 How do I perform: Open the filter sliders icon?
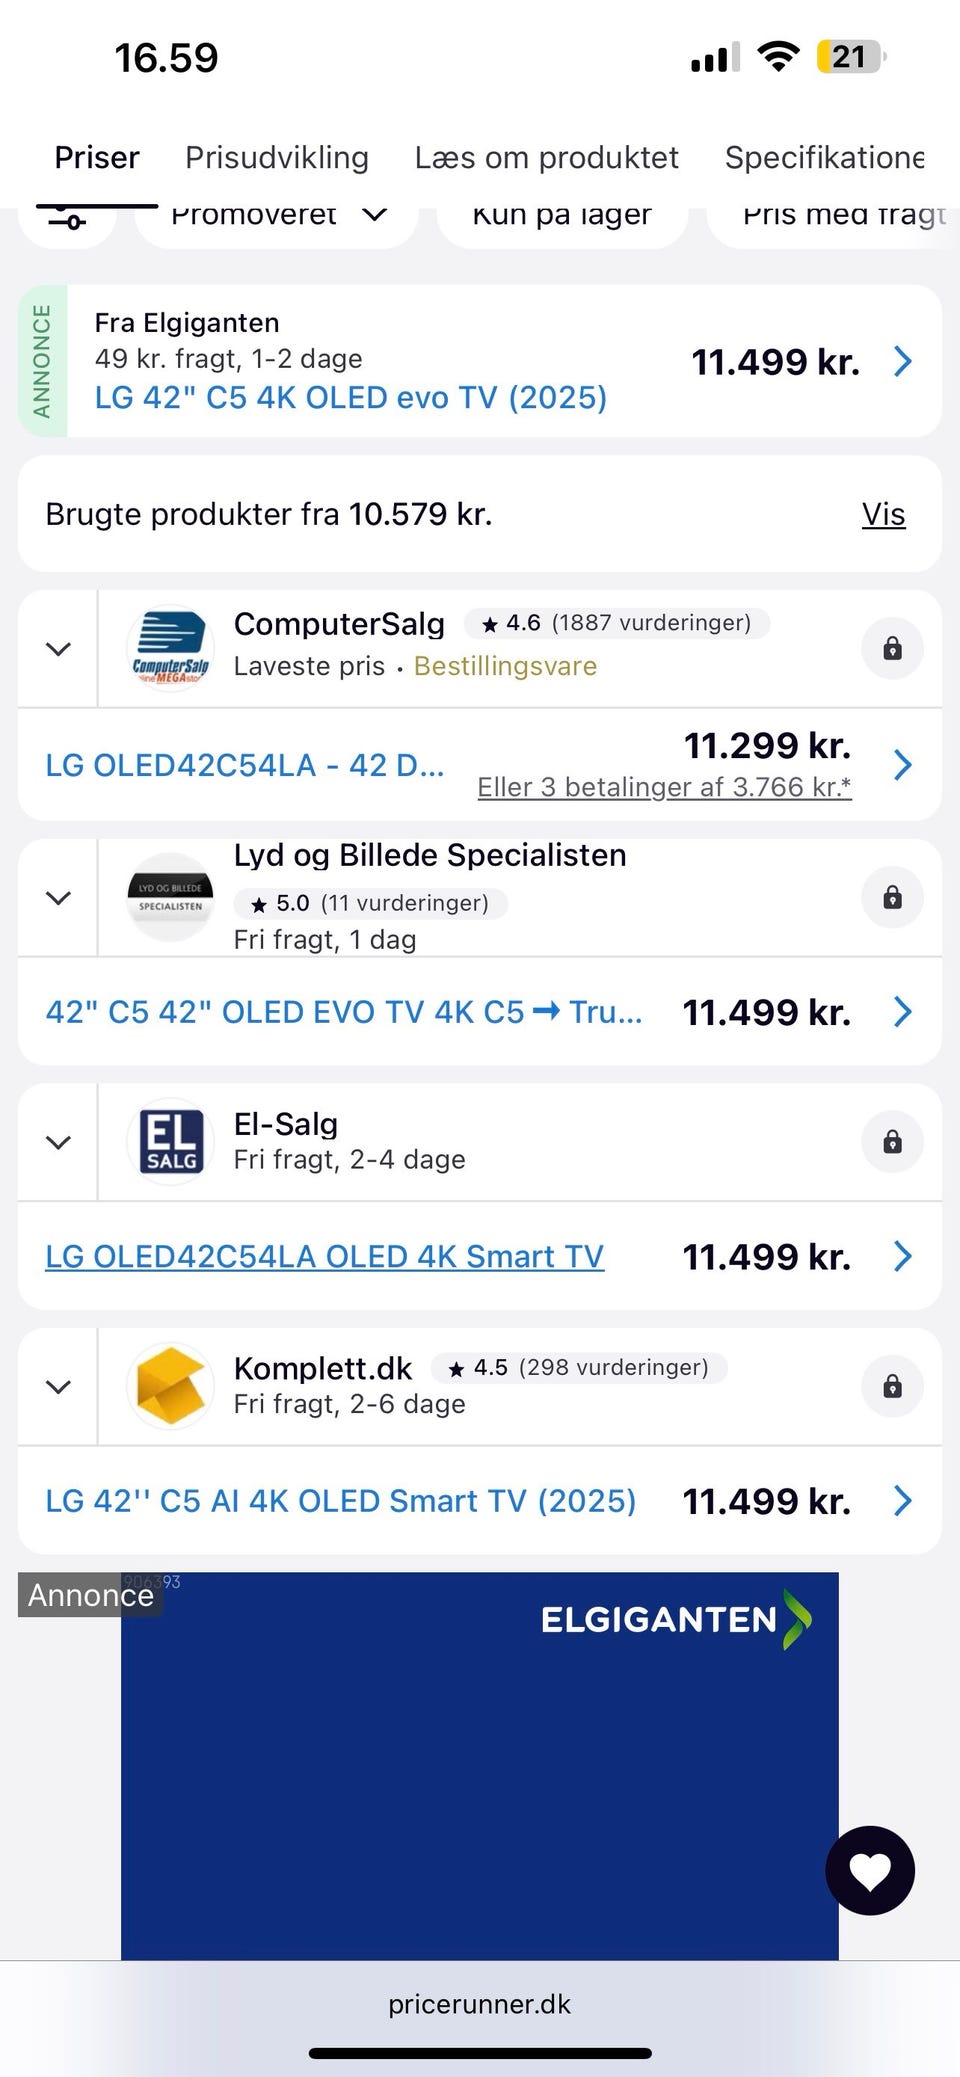(x=68, y=218)
